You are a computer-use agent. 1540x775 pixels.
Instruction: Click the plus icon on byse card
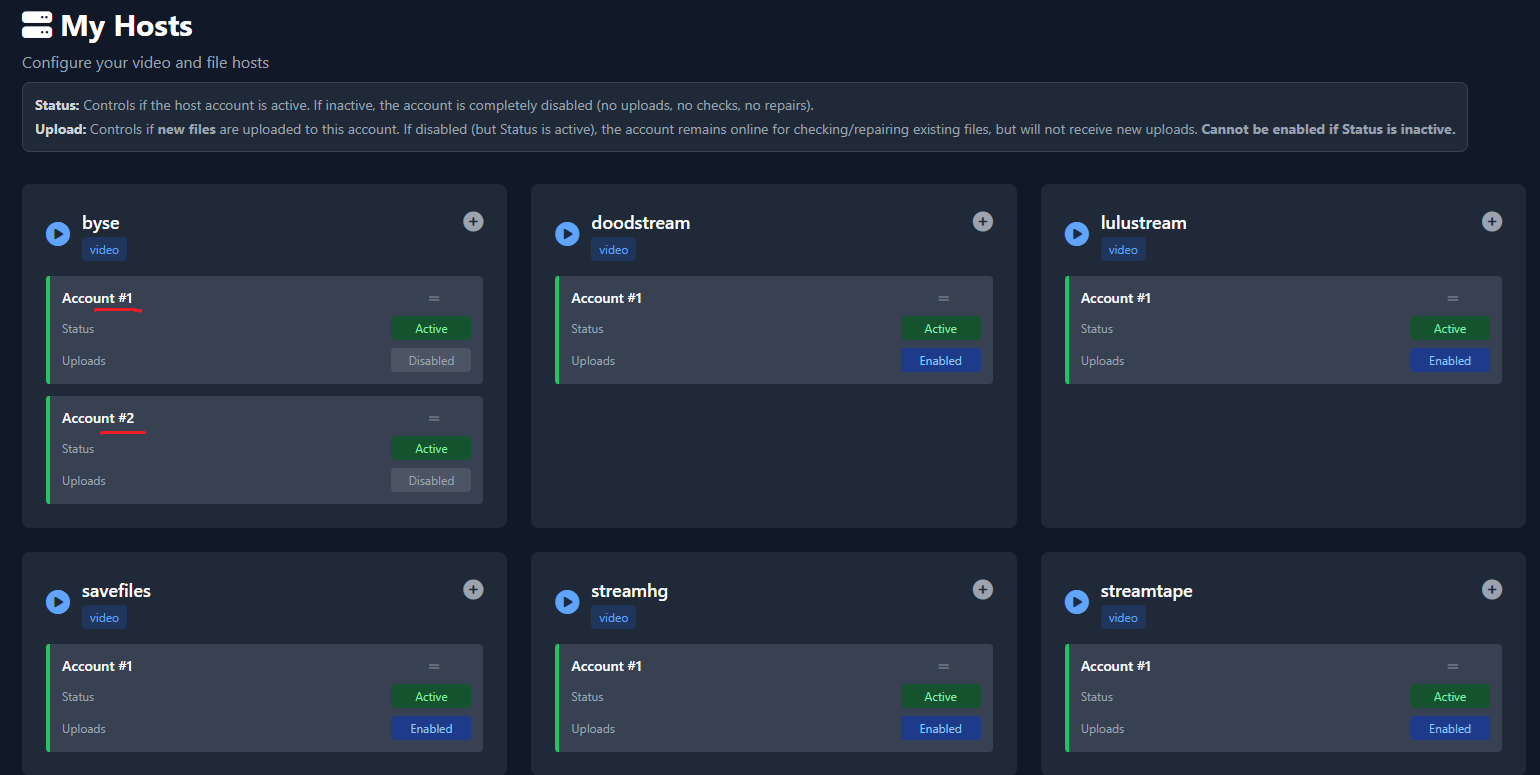pos(473,221)
